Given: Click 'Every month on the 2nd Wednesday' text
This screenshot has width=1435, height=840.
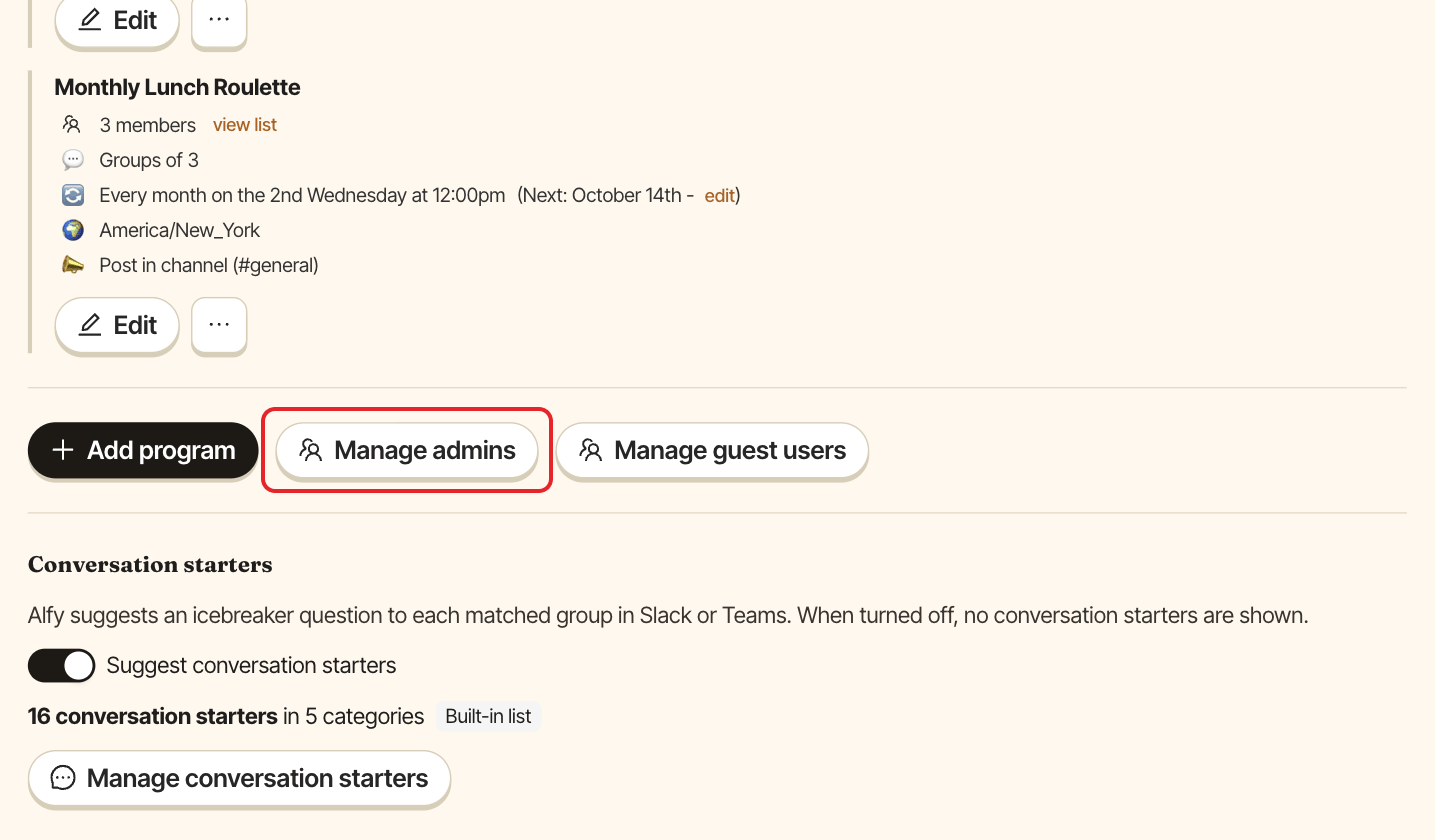Looking at the screenshot, I should click(x=253, y=195).
